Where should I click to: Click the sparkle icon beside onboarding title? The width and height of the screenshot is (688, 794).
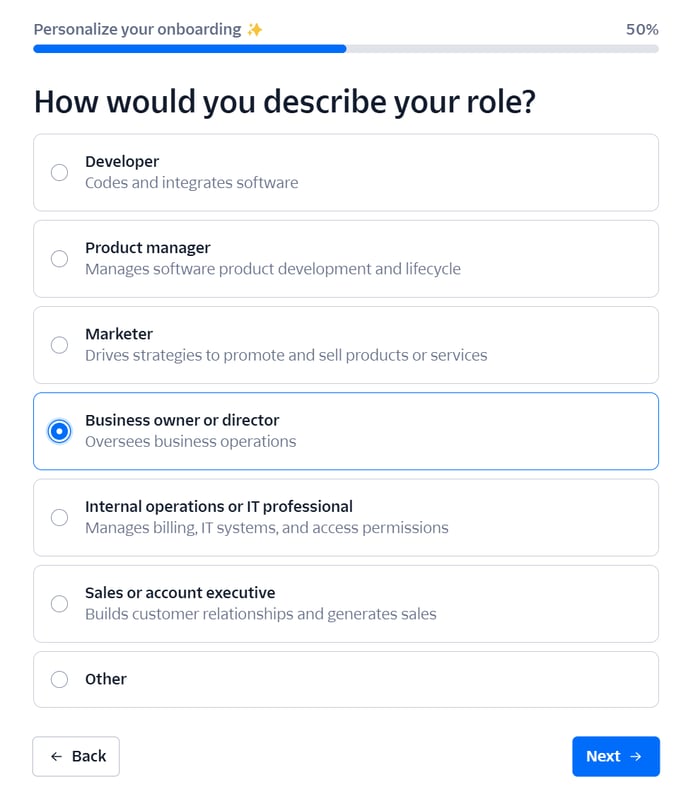tap(255, 30)
